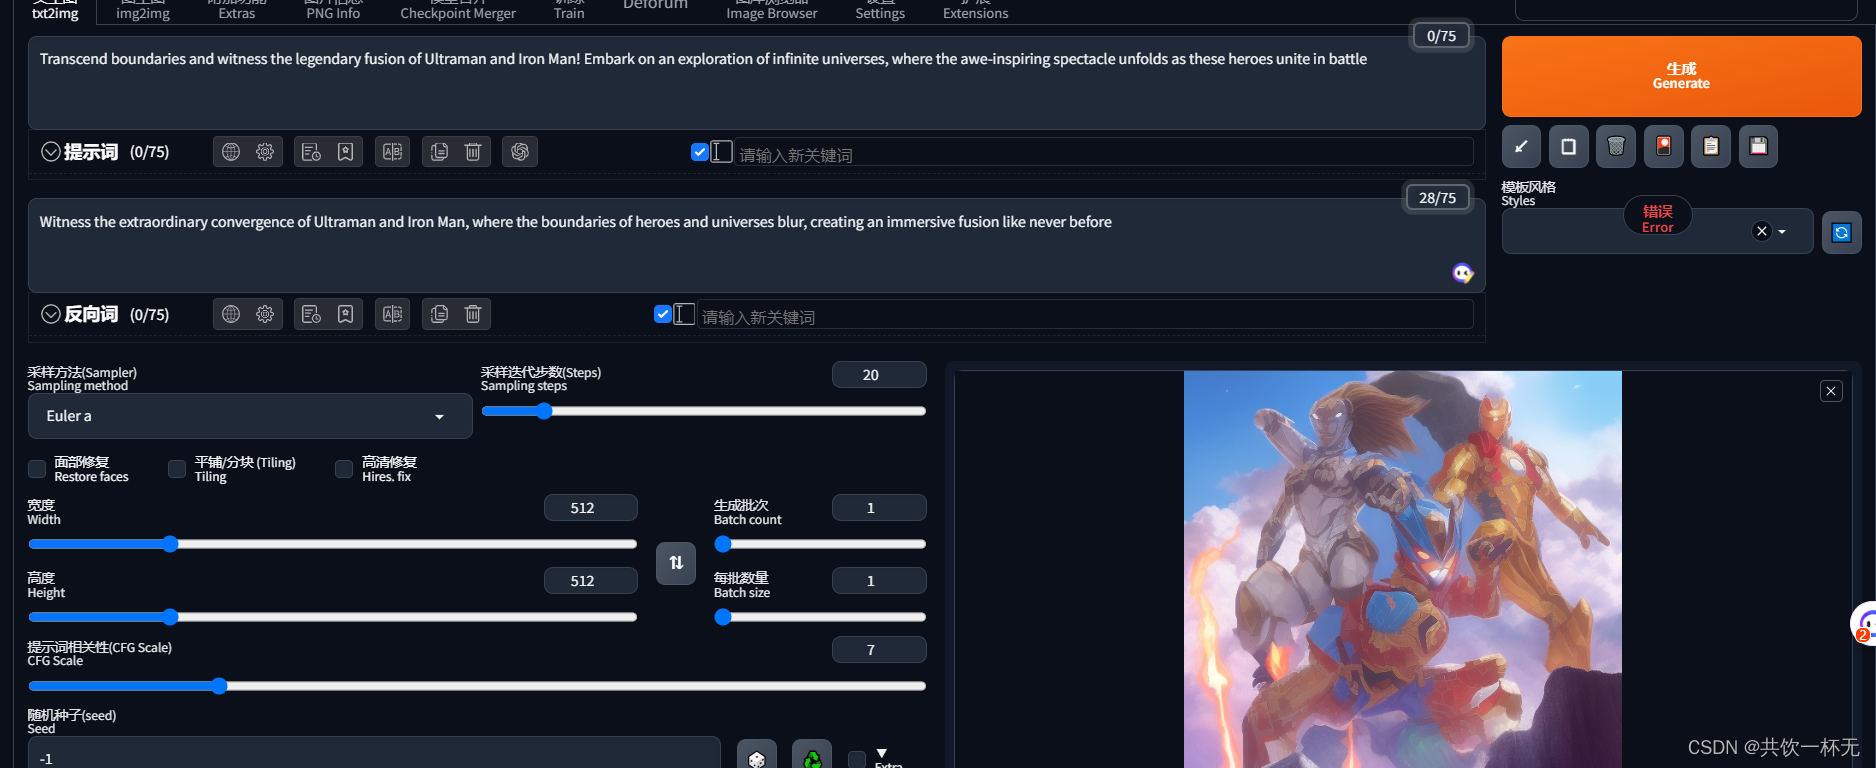Click the Batch size slider
The width and height of the screenshot is (1876, 768).
pyautogui.click(x=820, y=617)
